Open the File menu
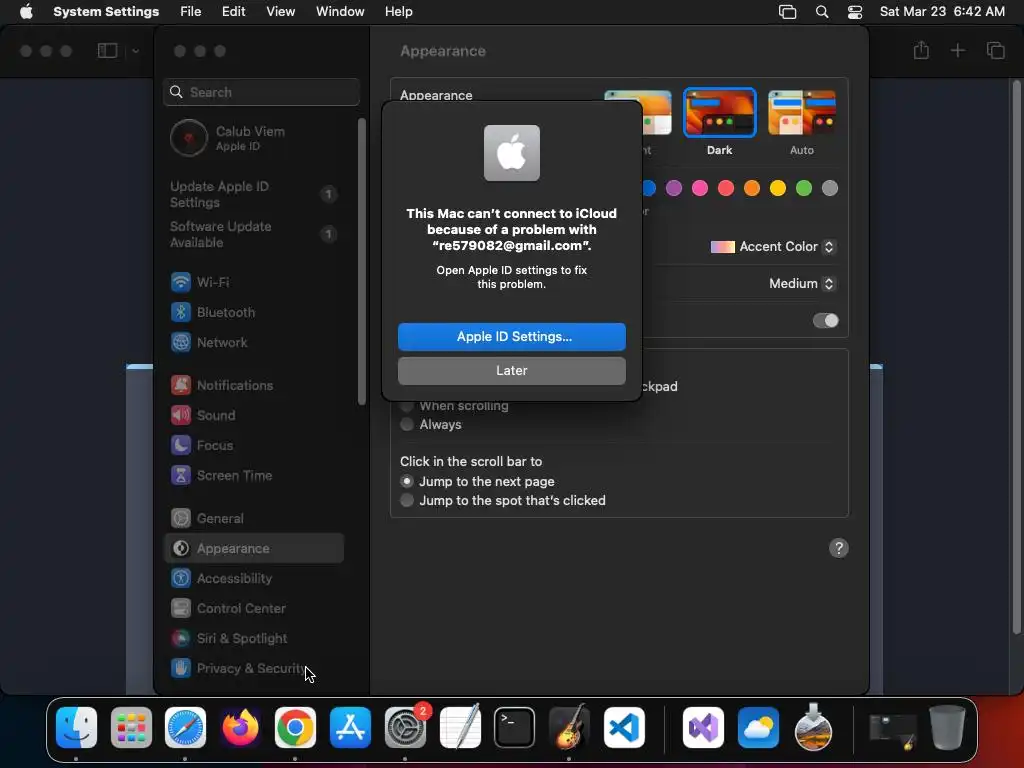Screen dimensions: 1024x768 coord(191,12)
